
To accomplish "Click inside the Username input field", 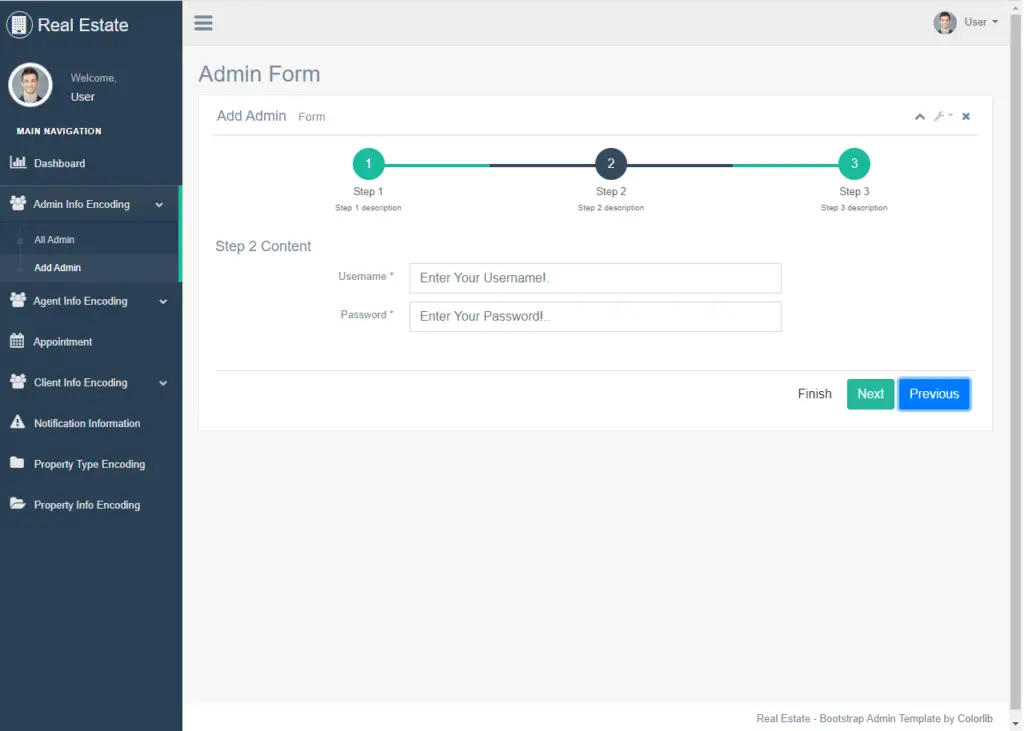I will 594,277.
